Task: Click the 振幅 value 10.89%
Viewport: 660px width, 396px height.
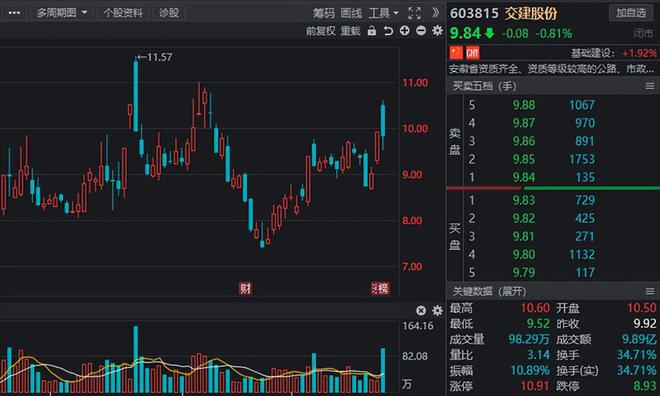Action: (x=530, y=370)
